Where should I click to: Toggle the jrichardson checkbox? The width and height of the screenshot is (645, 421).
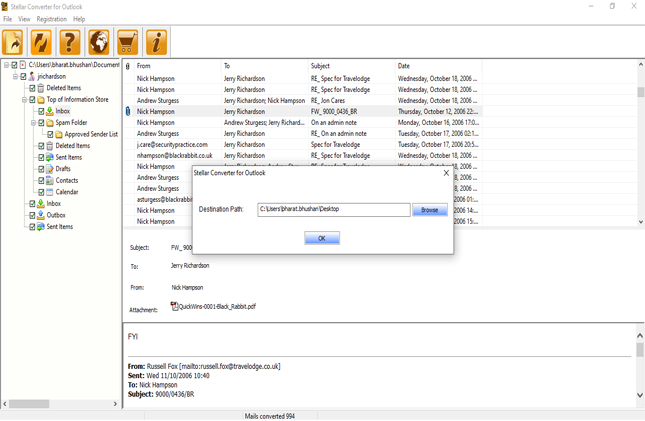[23, 76]
